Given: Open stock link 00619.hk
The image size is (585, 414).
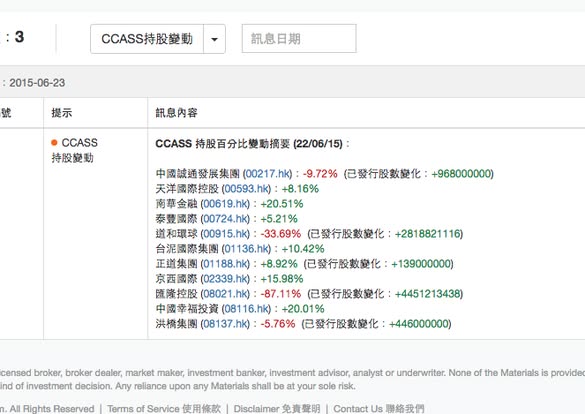Looking at the screenshot, I should [x=225, y=204].
